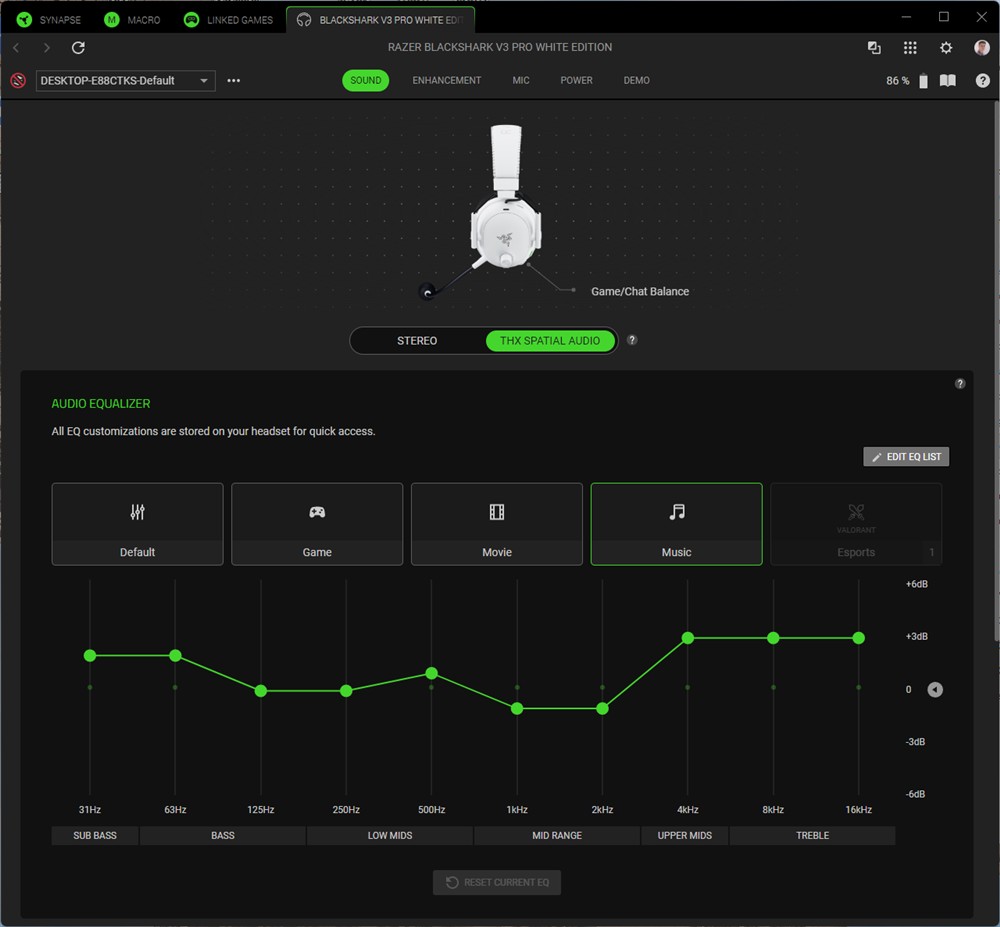This screenshot has height=927, width=1000.
Task: Click the arrow beside the 0 dB line
Action: (x=935, y=690)
